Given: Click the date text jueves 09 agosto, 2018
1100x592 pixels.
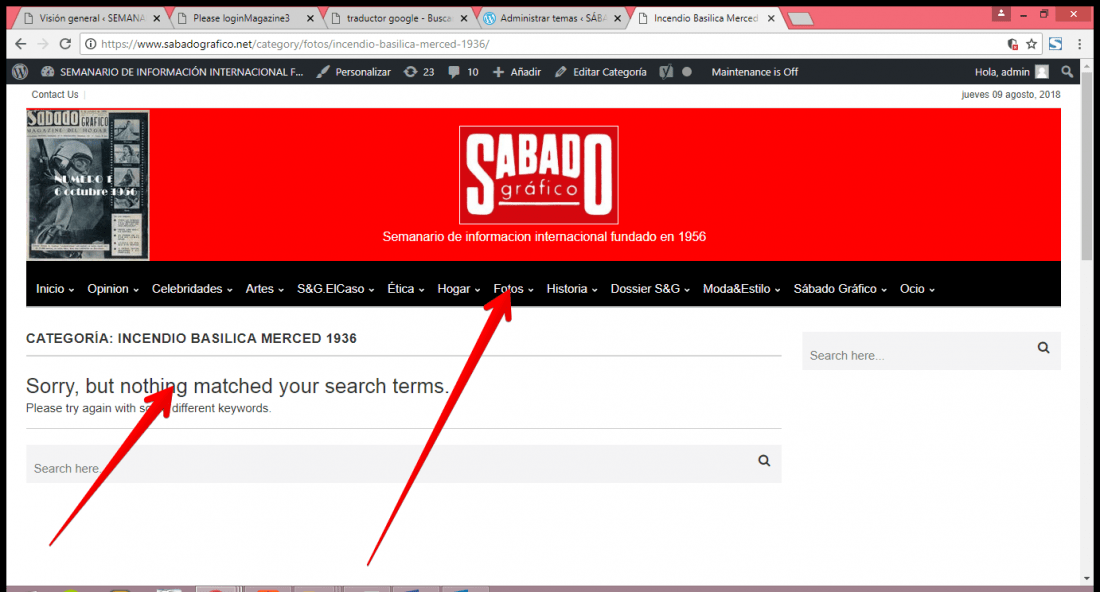Looking at the screenshot, I should point(1010,94).
